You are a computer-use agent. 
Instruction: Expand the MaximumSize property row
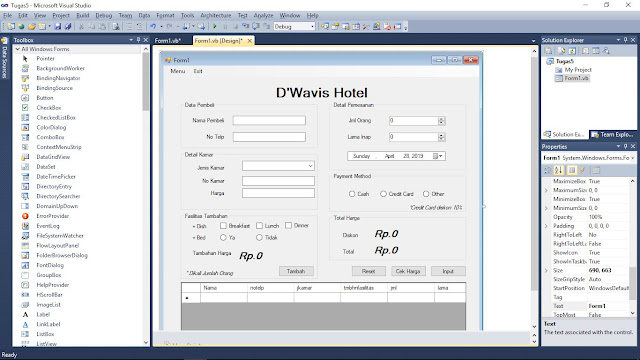pyautogui.click(x=546, y=190)
